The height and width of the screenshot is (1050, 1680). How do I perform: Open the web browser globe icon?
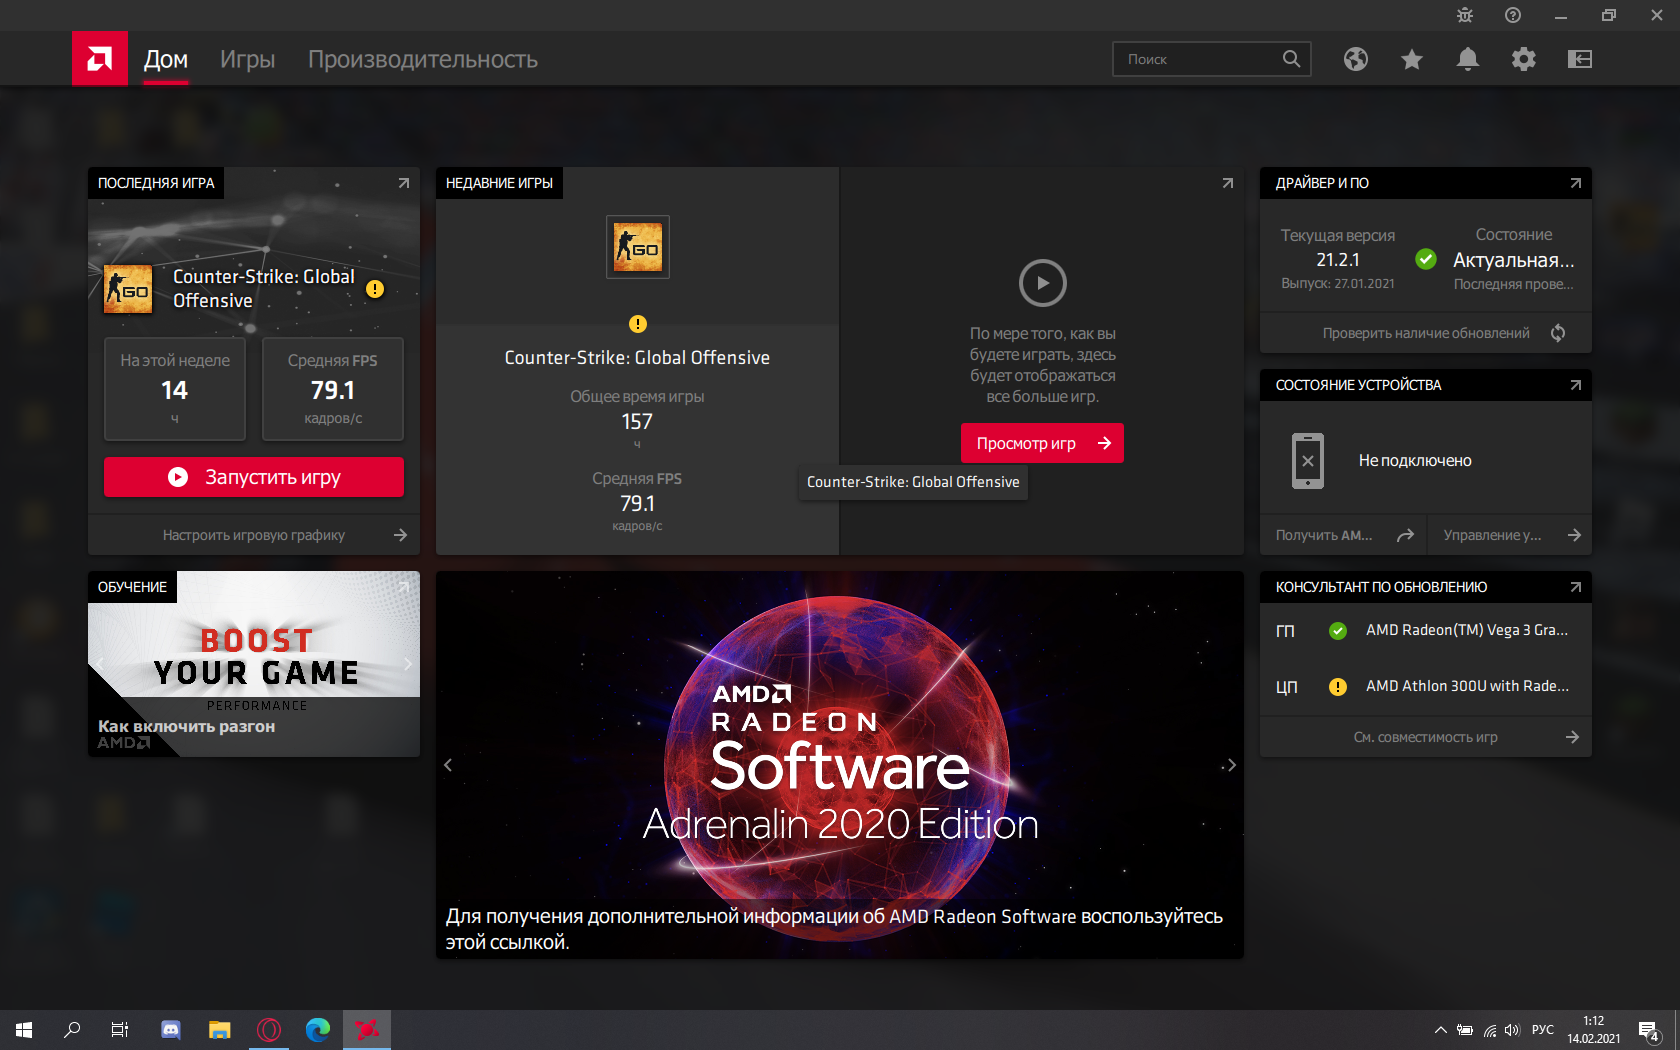(x=1356, y=59)
